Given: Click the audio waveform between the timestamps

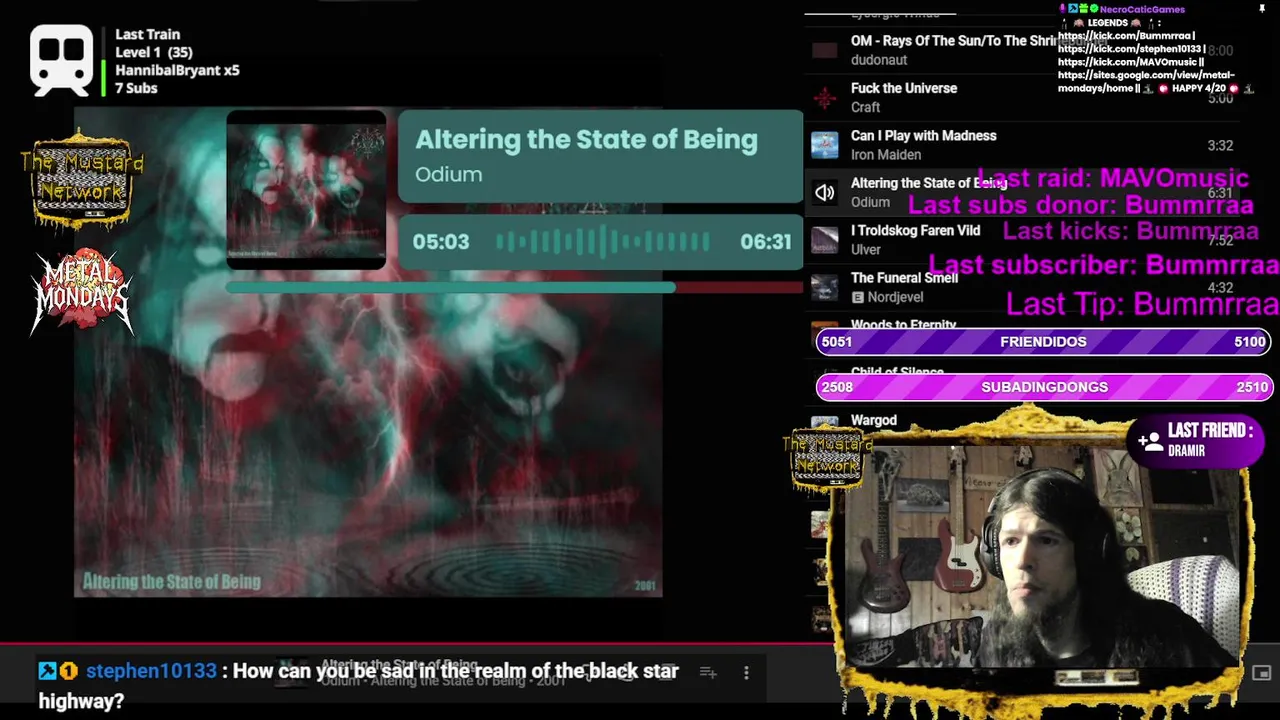Looking at the screenshot, I should point(603,242).
